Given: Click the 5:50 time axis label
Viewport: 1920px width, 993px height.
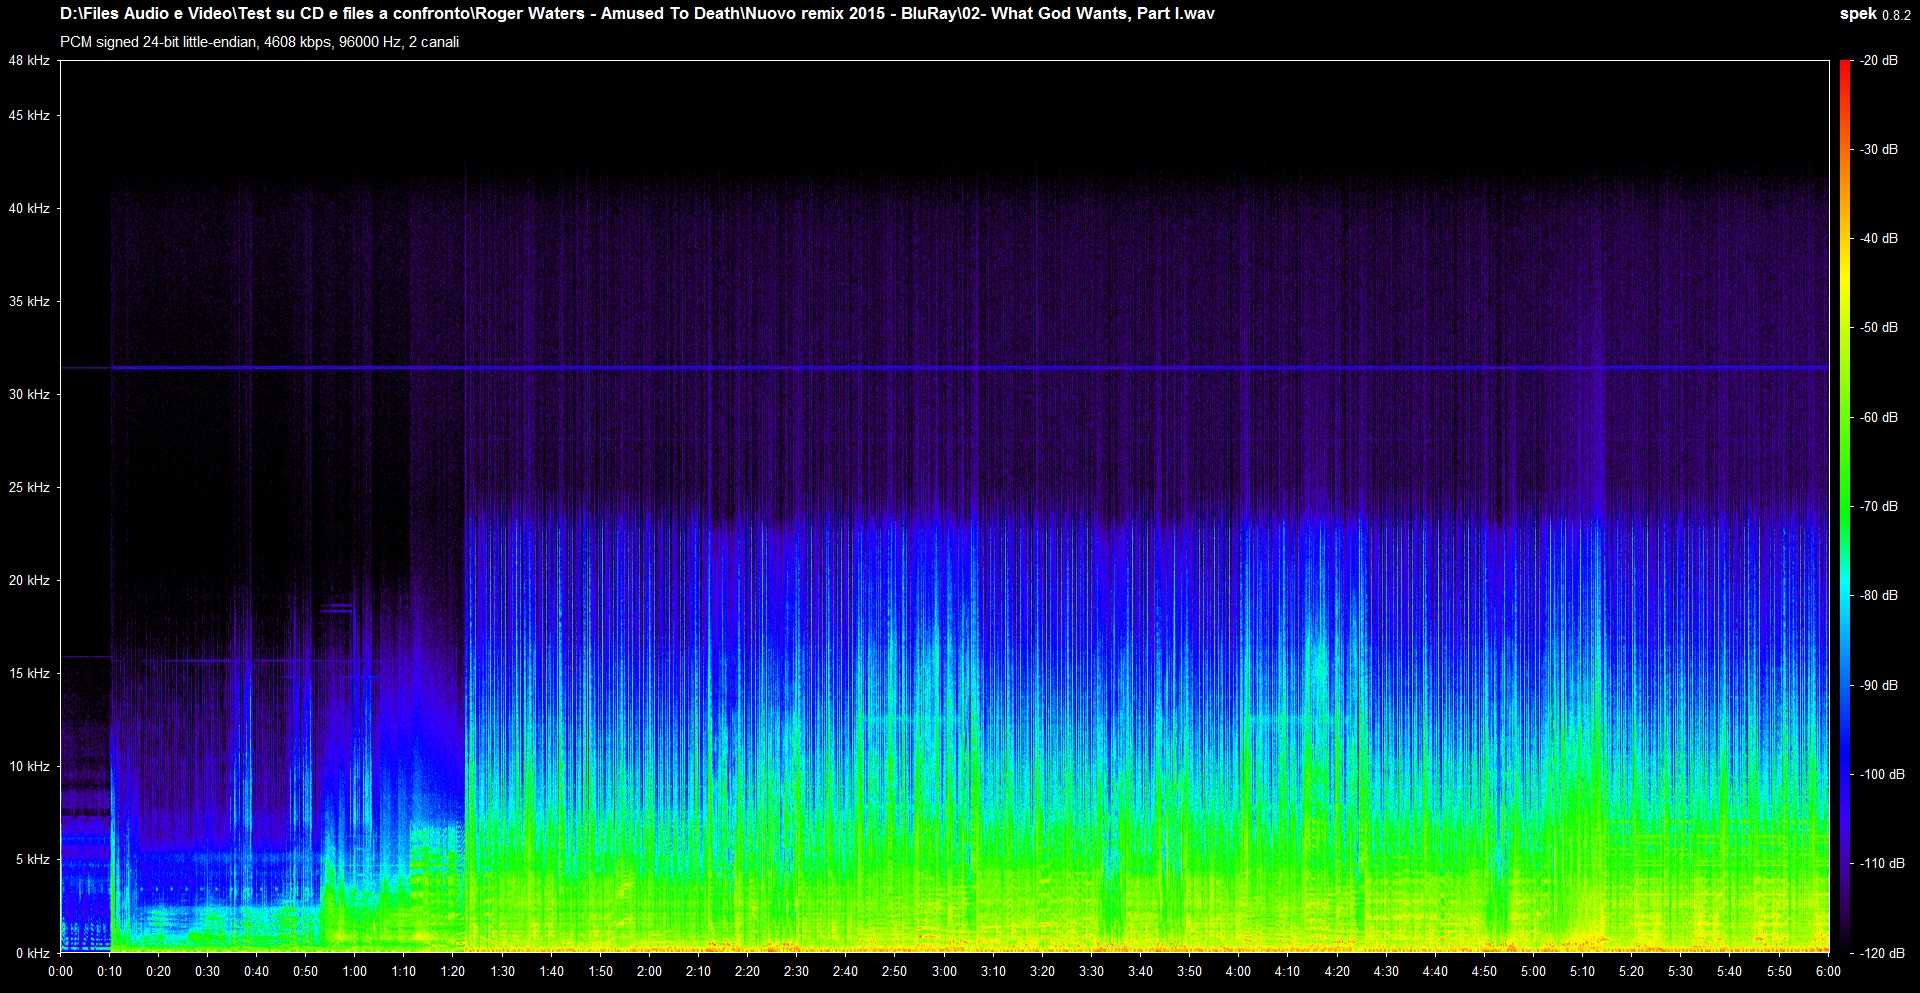Looking at the screenshot, I should coord(1779,972).
